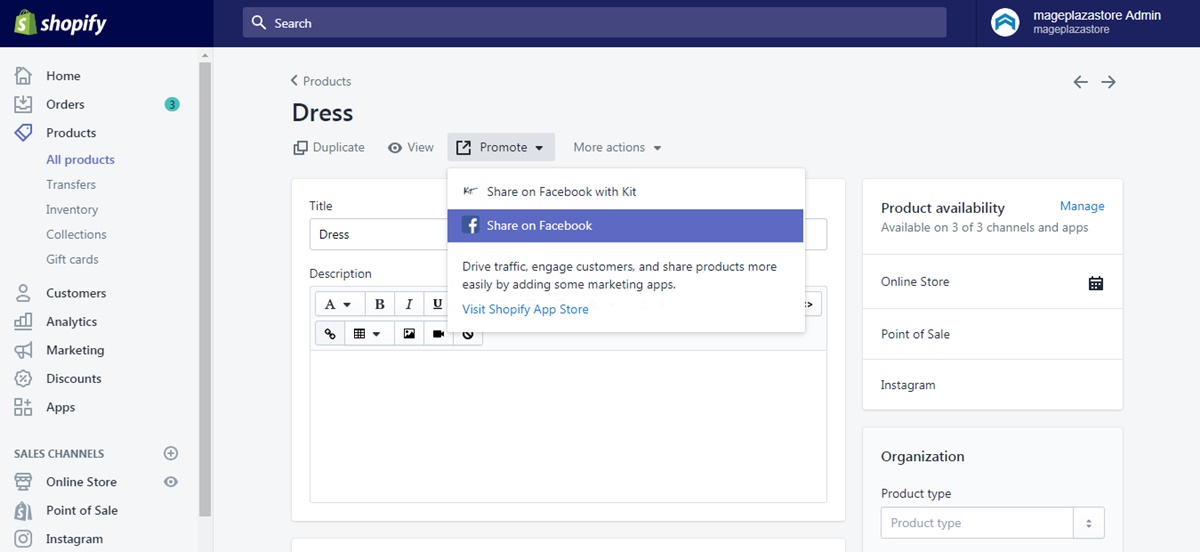Go to Transfers page

coord(71,185)
